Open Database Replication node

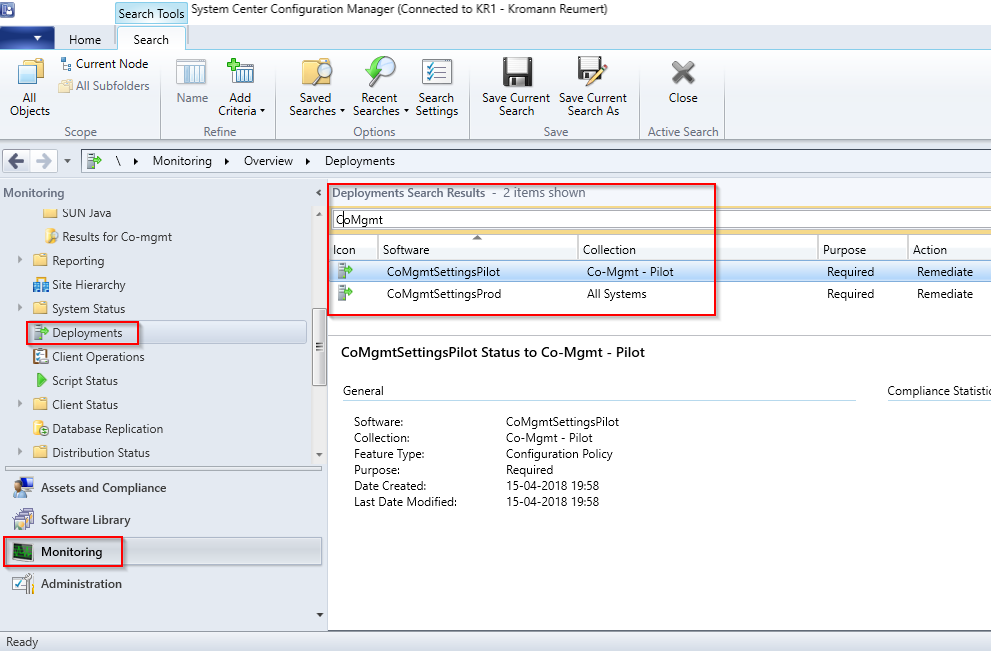98,429
